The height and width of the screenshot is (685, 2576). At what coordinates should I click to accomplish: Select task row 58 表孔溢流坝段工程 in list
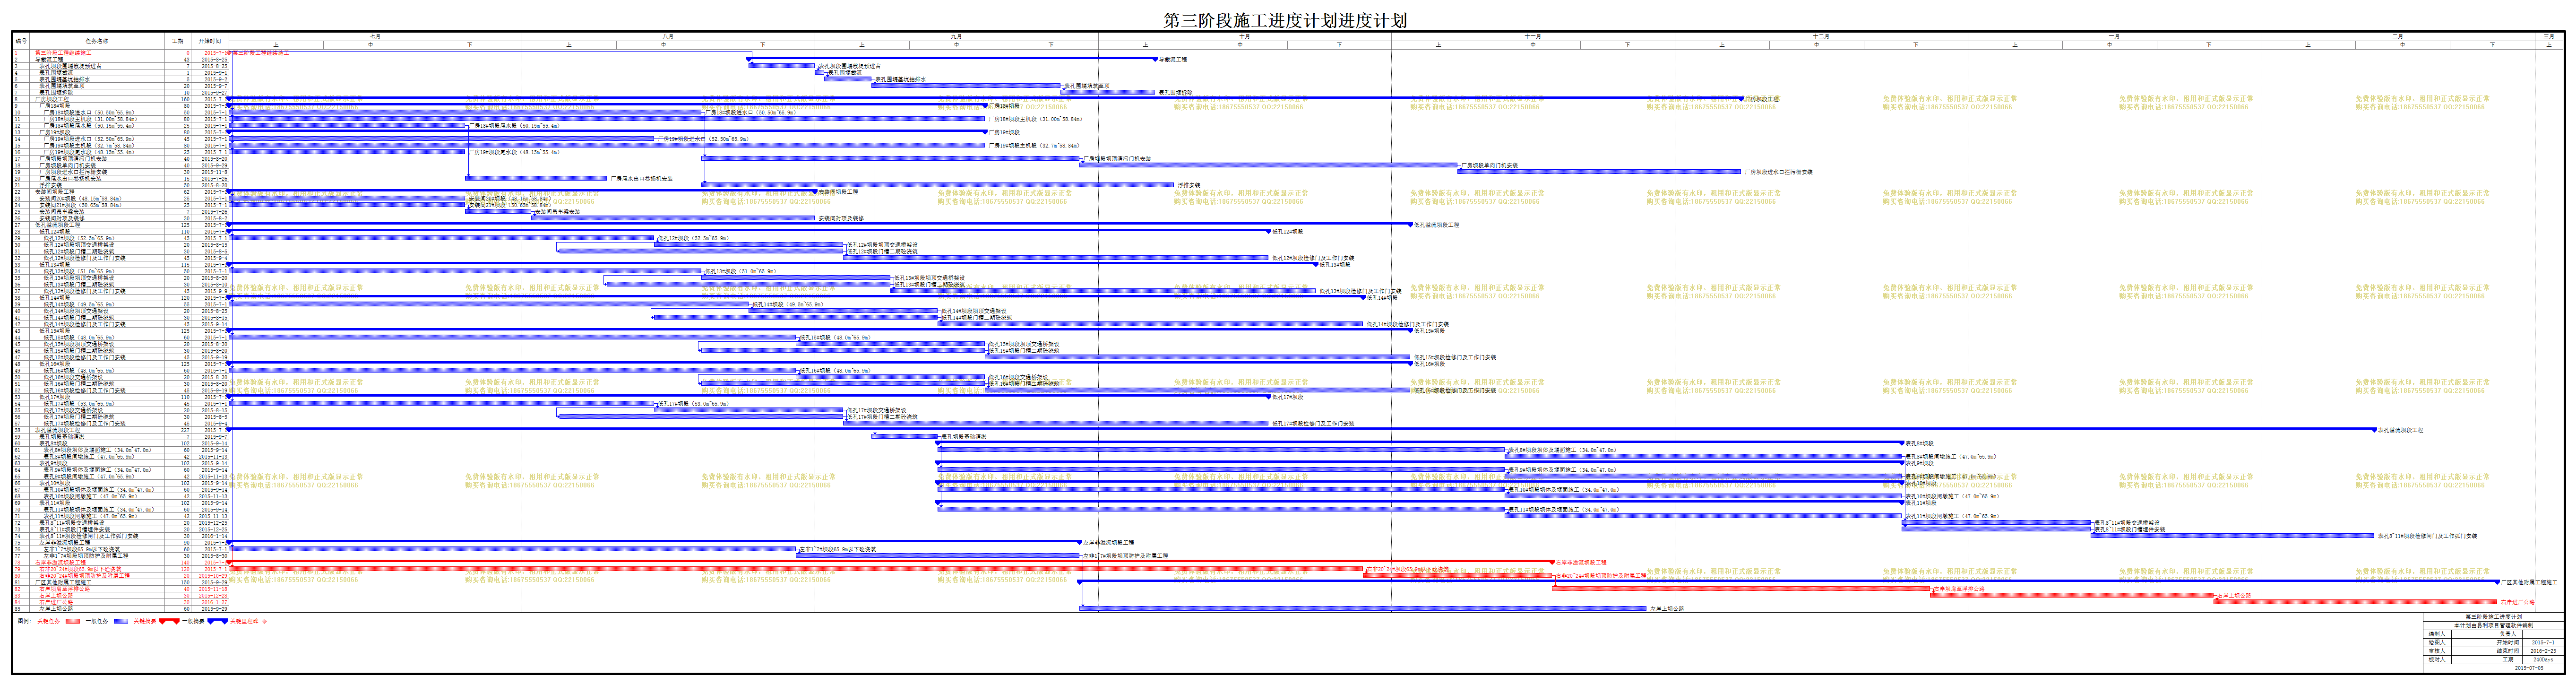(x=121, y=430)
